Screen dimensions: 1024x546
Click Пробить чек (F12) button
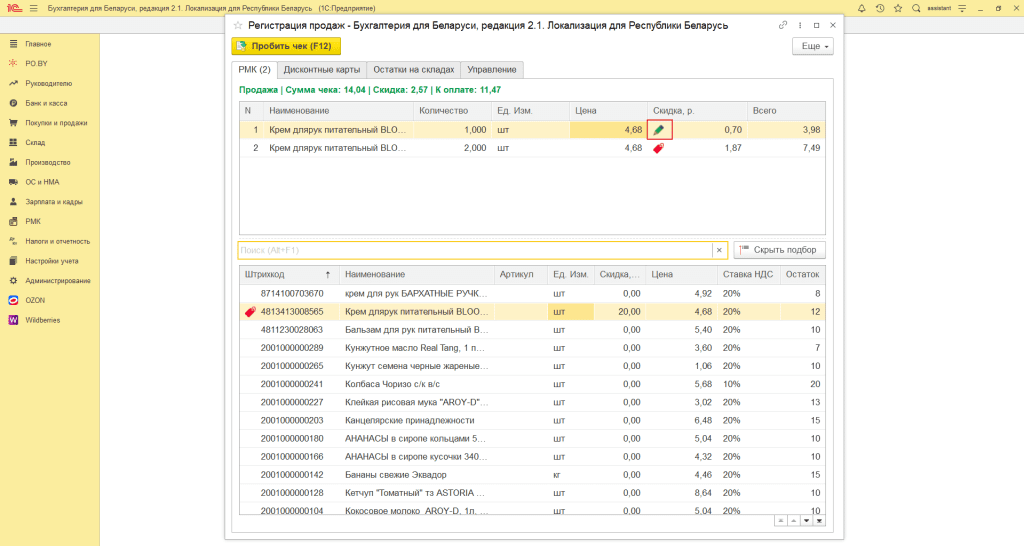pyautogui.click(x=286, y=46)
